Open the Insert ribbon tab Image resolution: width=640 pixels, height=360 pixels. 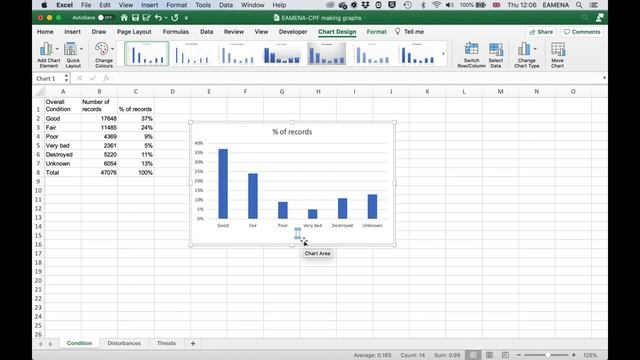click(72, 31)
